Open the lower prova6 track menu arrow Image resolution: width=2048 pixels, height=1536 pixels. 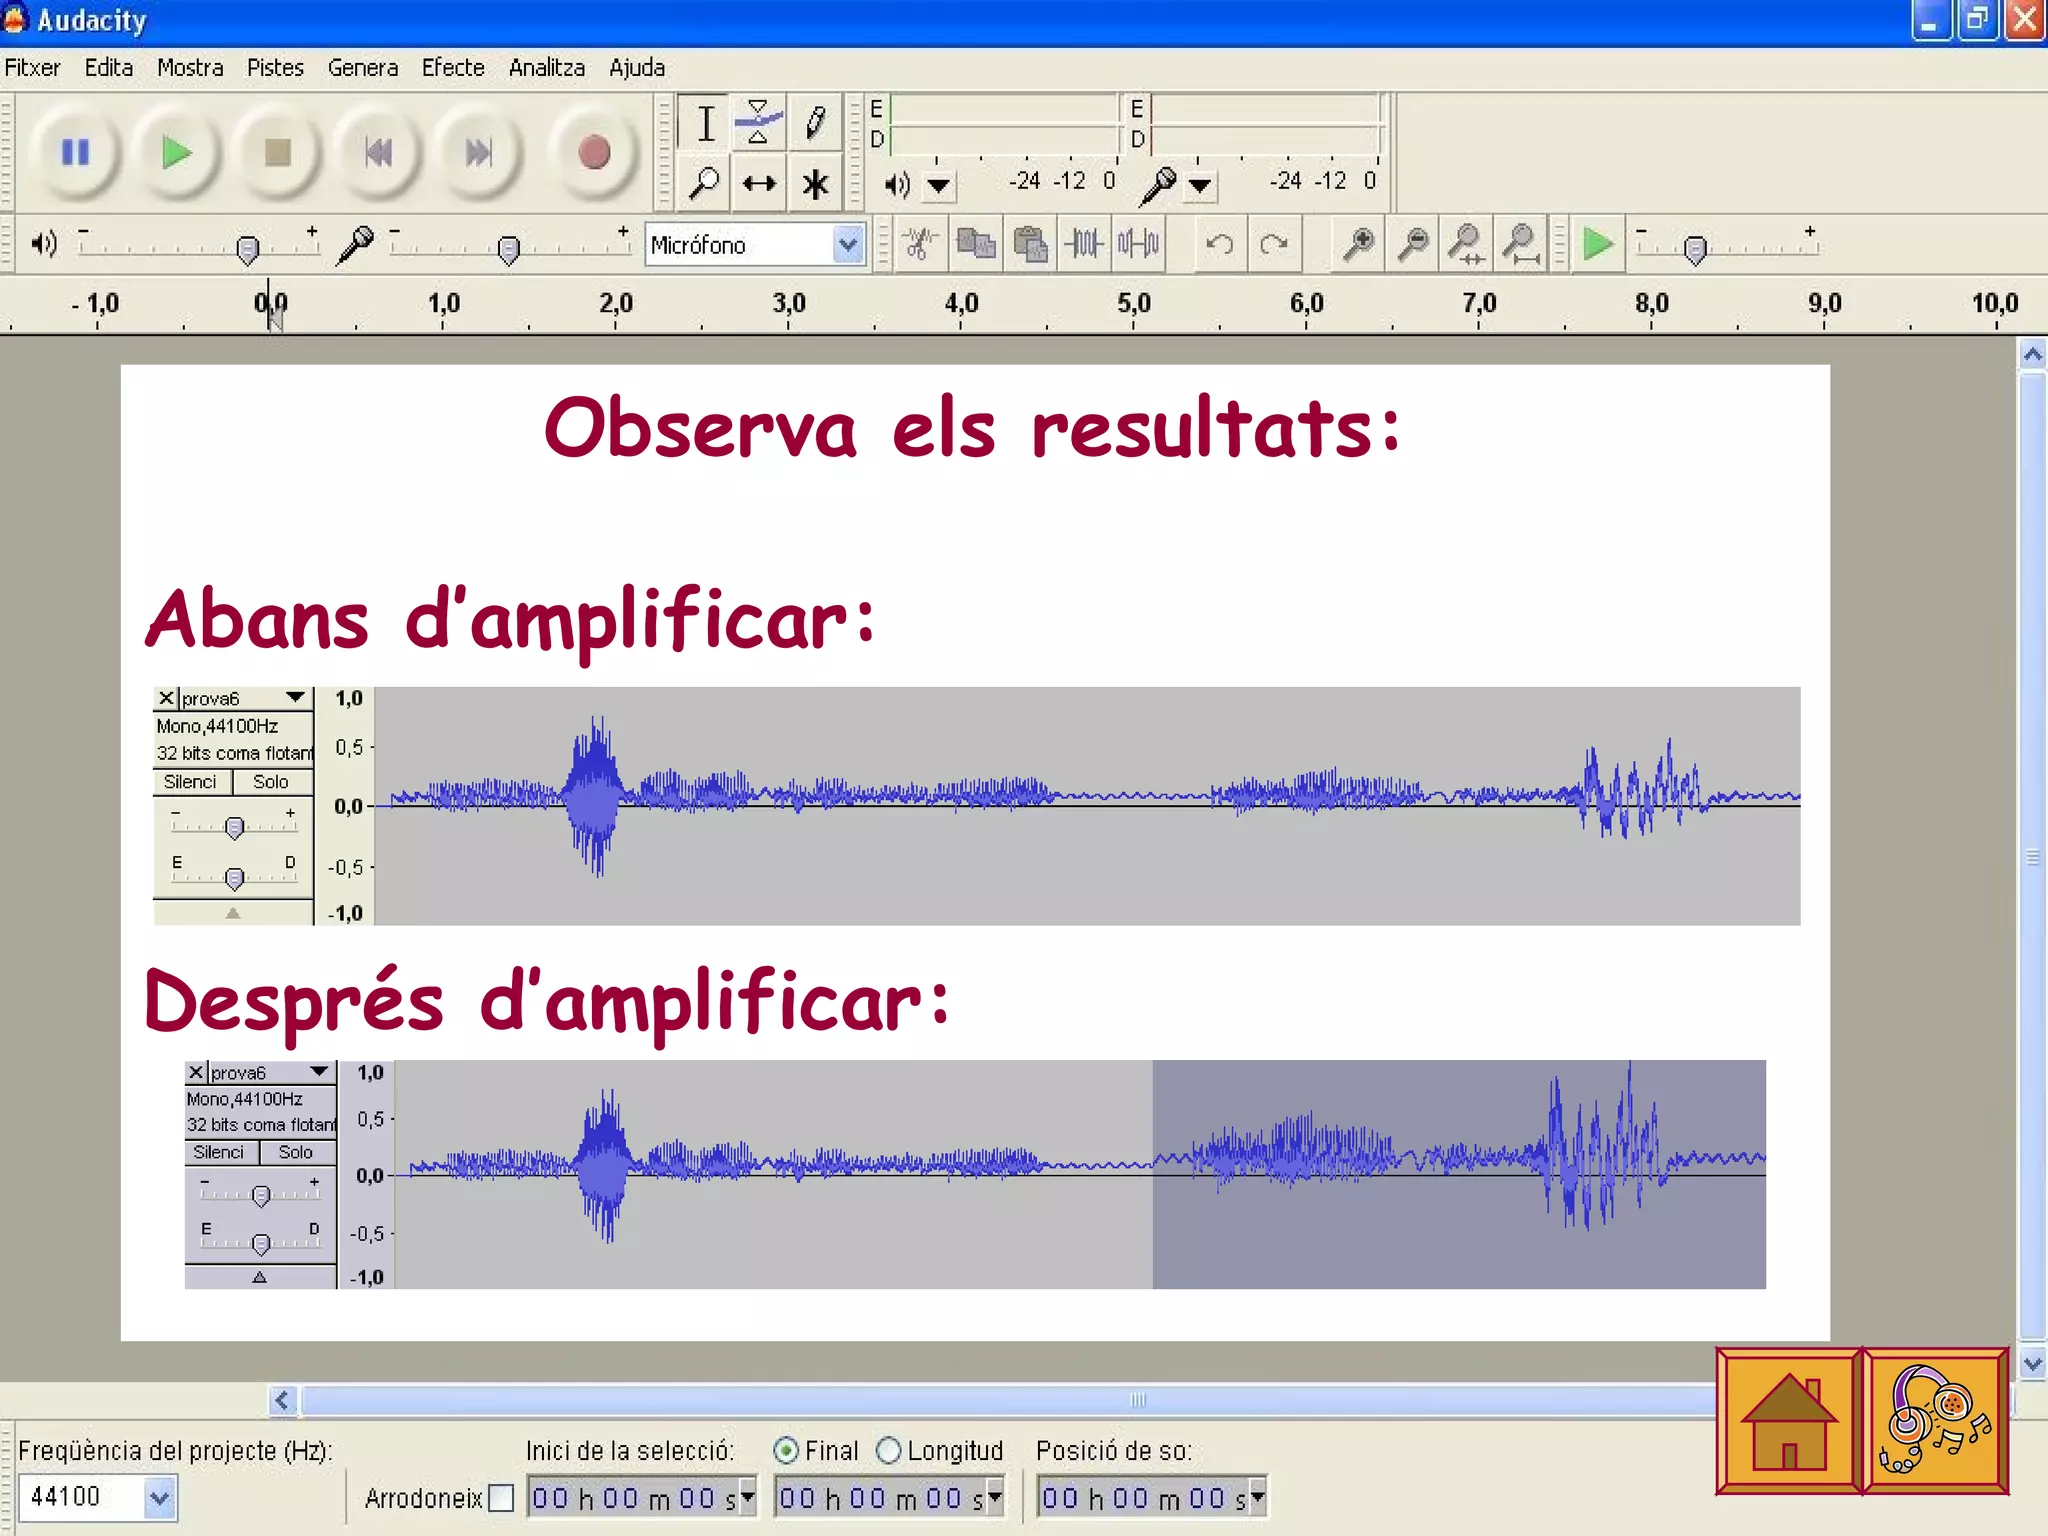coord(319,1071)
